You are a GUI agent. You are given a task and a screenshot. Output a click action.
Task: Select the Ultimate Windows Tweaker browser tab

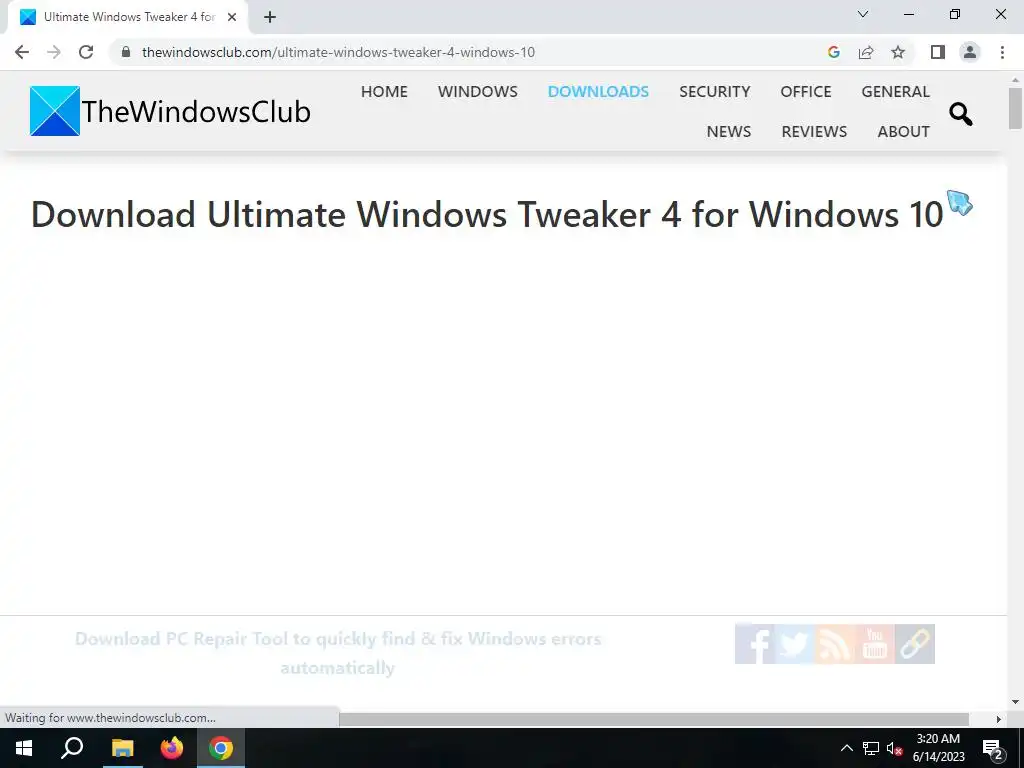point(127,17)
